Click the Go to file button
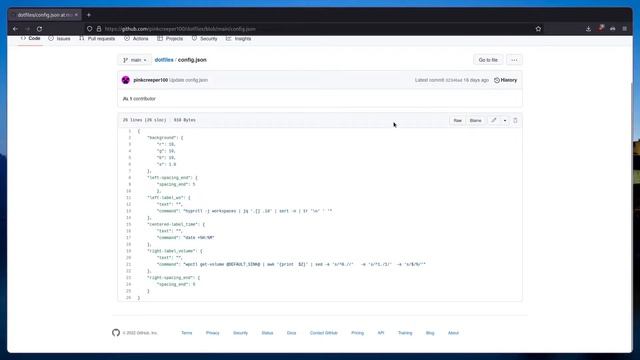 pyautogui.click(x=488, y=60)
